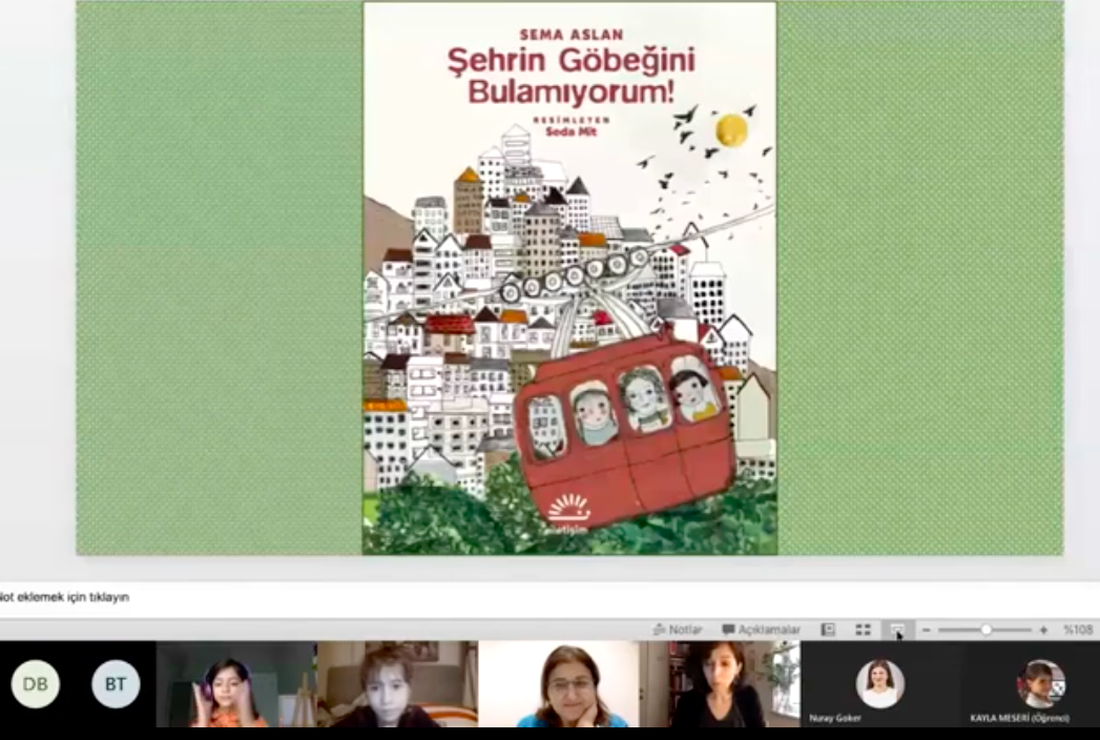Screen dimensions: 1100x740
Task: Click the 'Şehrin Göbeğini Bulamıyorum!' title text
Action: (x=571, y=75)
